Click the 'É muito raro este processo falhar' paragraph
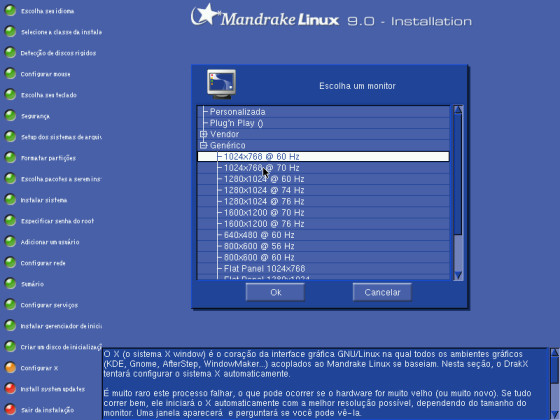This screenshot has width=560, height=420. pyautogui.click(x=317, y=403)
